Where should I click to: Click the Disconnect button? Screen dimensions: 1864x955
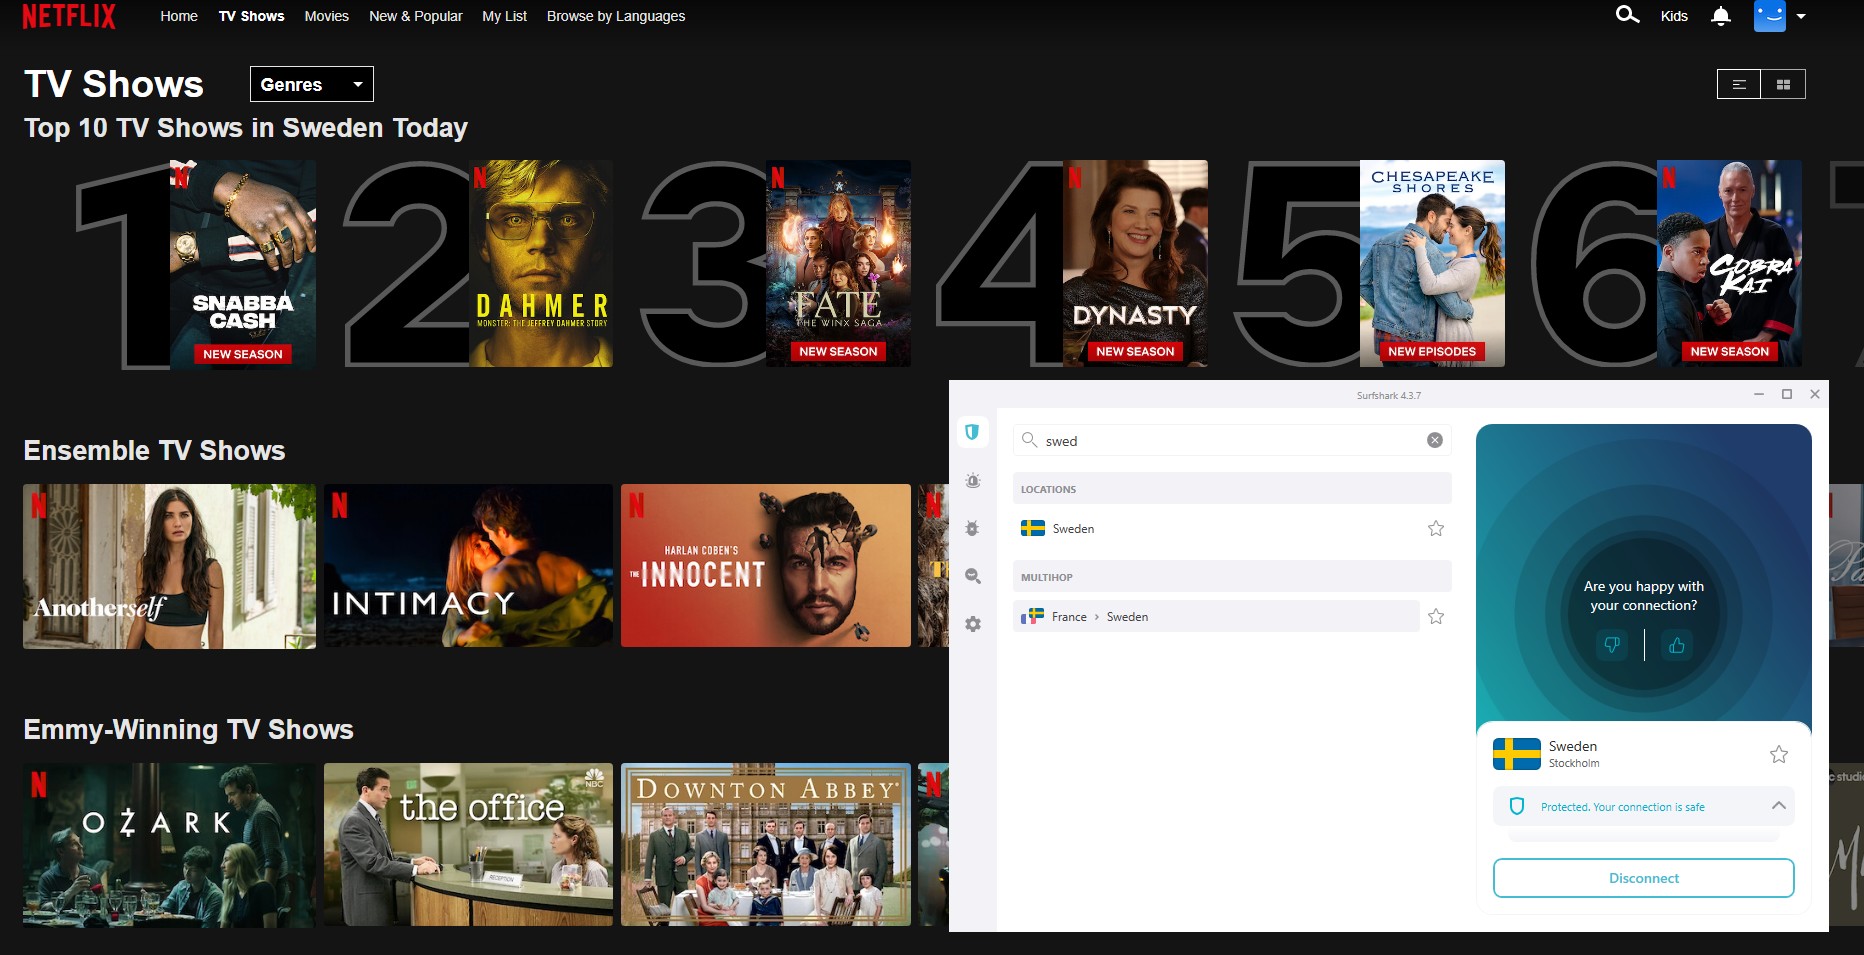pyautogui.click(x=1643, y=878)
